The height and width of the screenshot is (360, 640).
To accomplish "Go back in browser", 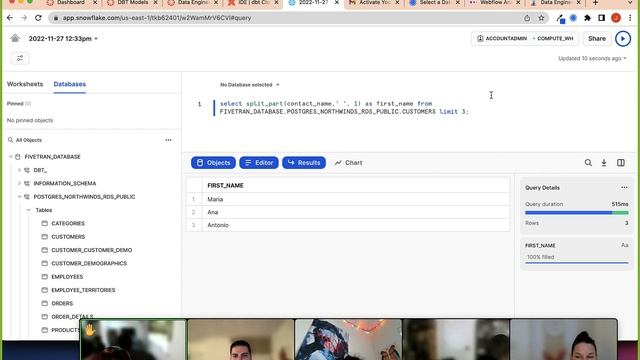I will 10,18.
